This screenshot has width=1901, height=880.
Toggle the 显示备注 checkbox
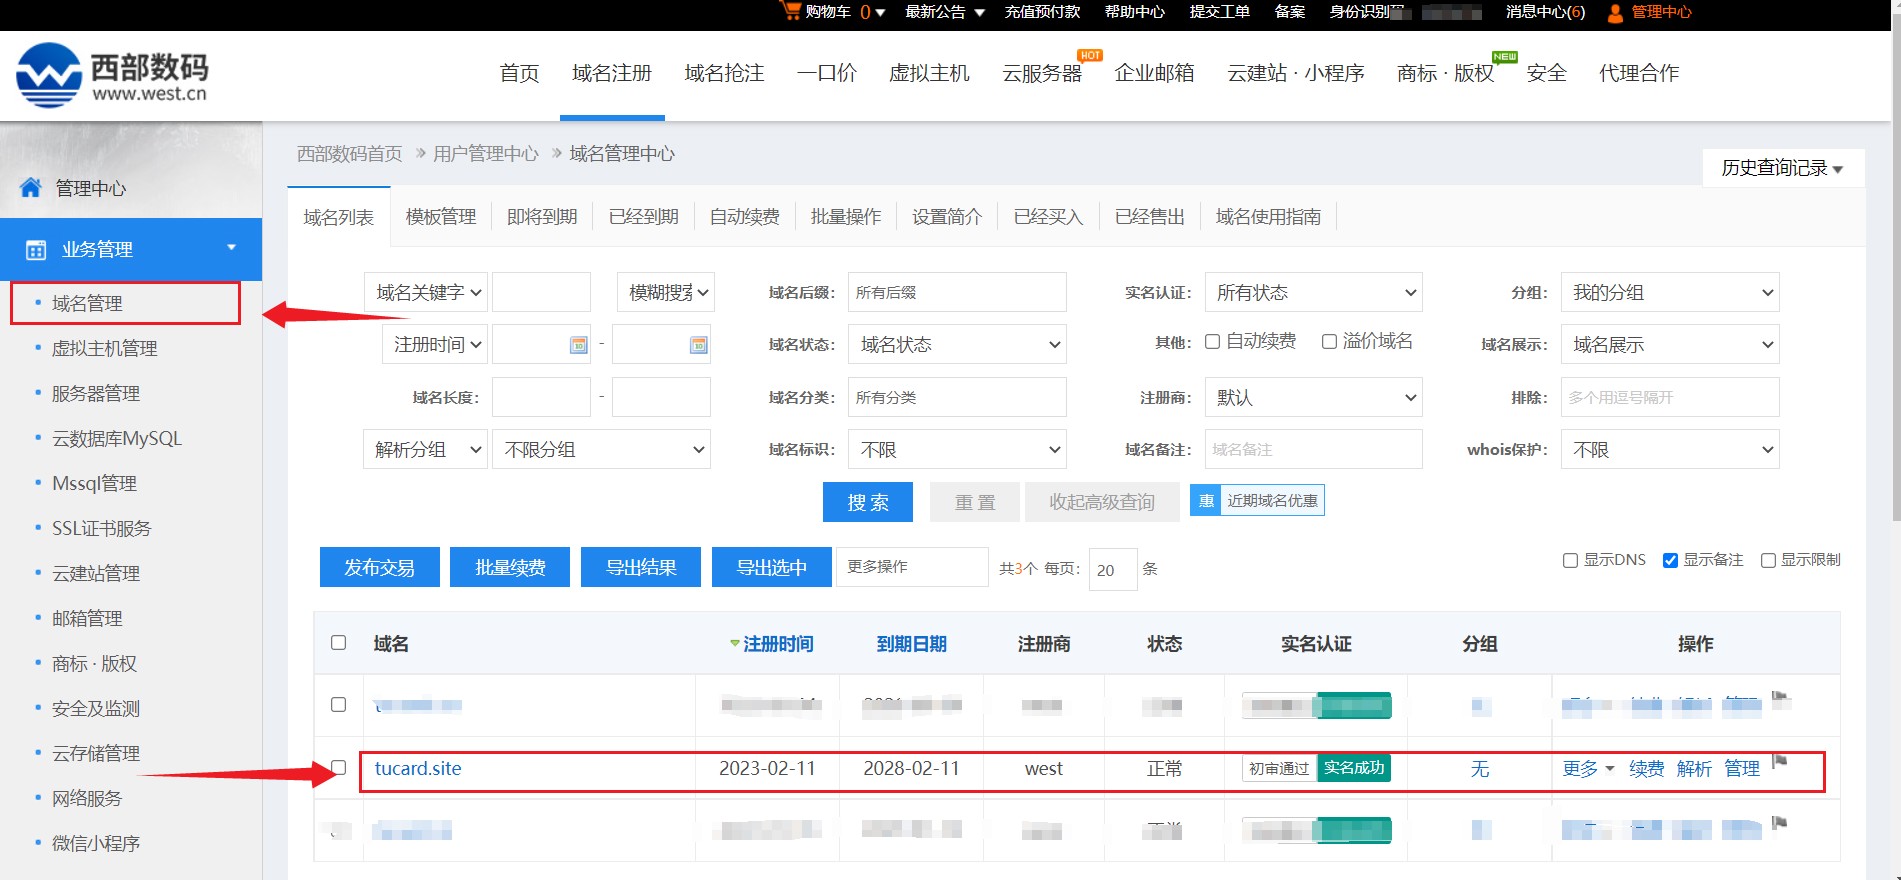tap(1669, 560)
